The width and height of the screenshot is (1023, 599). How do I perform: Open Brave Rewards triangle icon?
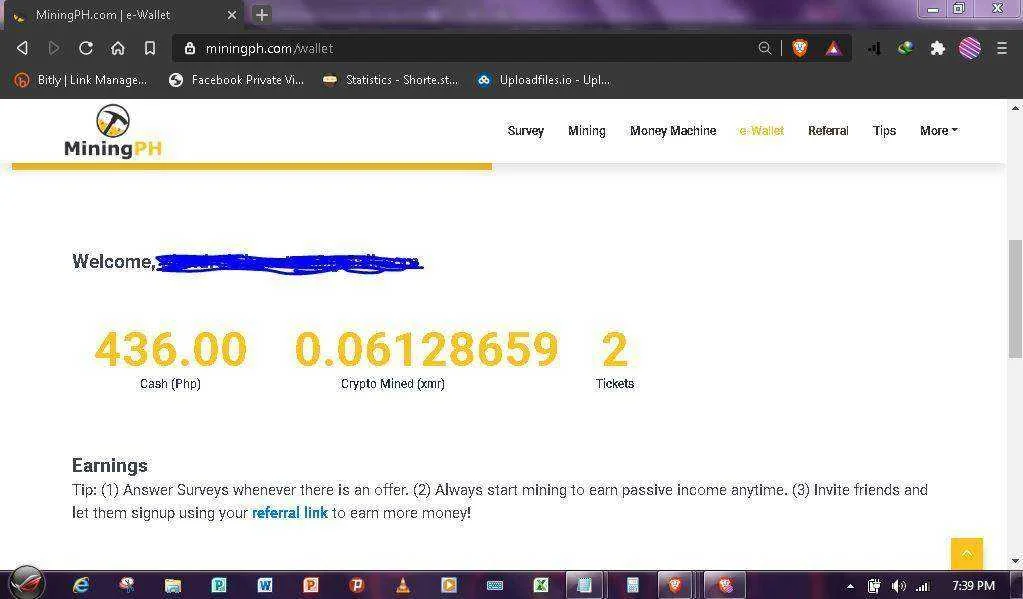tap(833, 48)
